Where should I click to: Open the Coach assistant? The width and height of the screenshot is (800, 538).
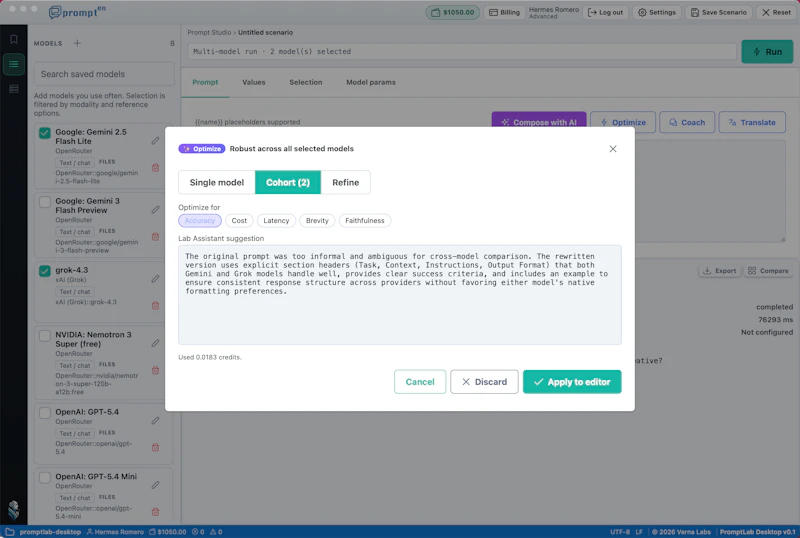click(687, 123)
